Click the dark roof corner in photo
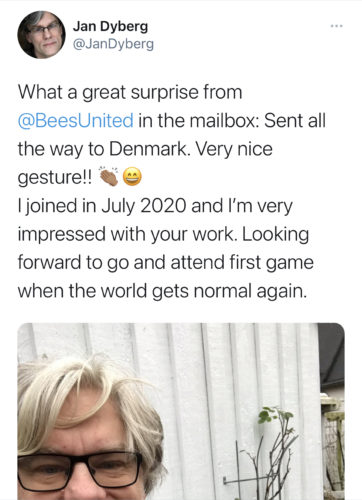362x500 pixels. click(x=331, y=355)
